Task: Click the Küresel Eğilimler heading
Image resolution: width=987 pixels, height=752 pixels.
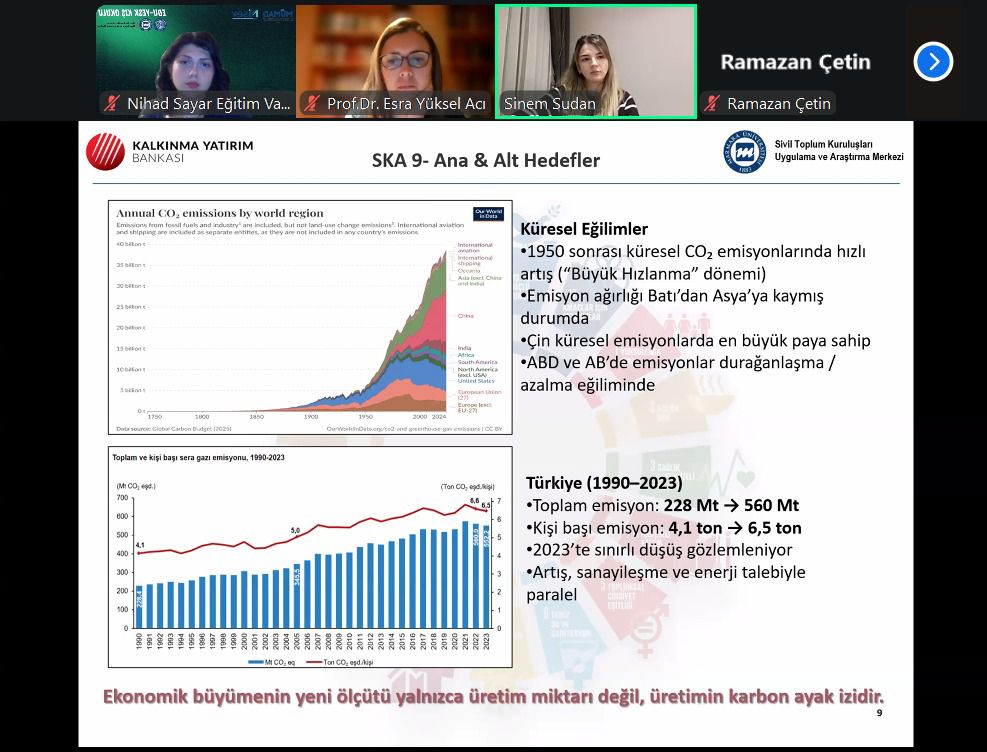Action: pyautogui.click(x=584, y=229)
